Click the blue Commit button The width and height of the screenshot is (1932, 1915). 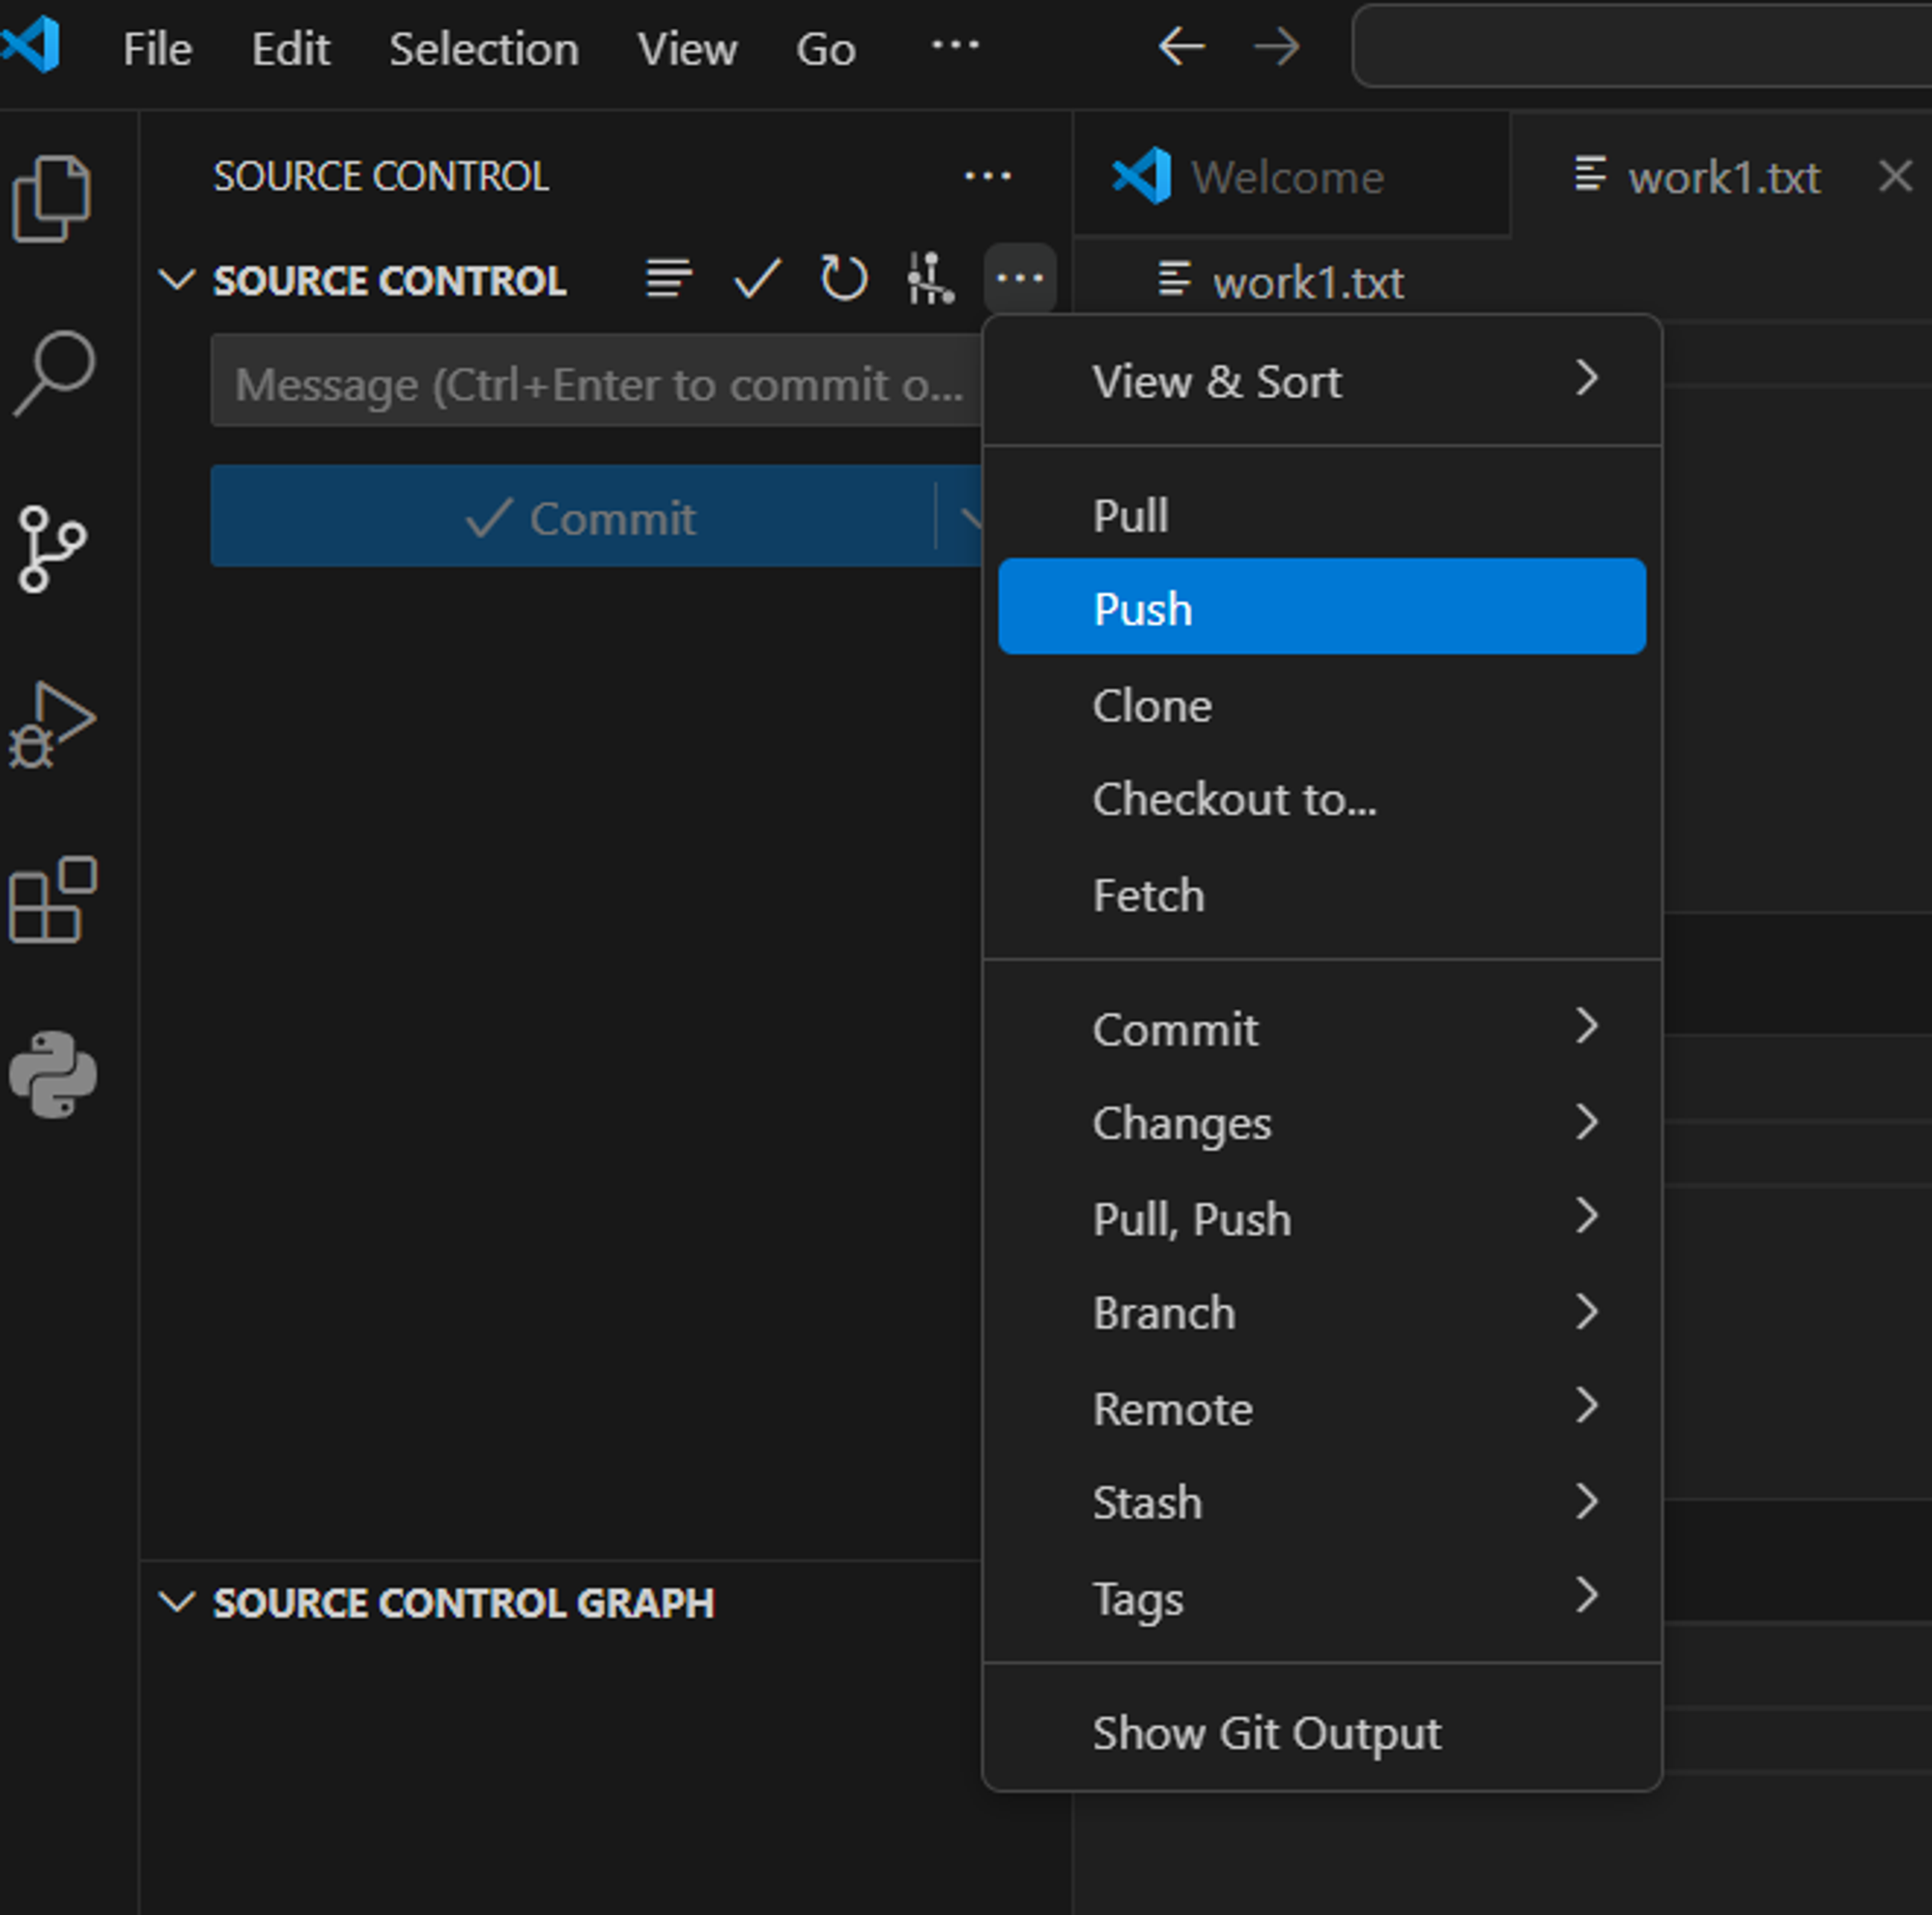click(x=573, y=516)
